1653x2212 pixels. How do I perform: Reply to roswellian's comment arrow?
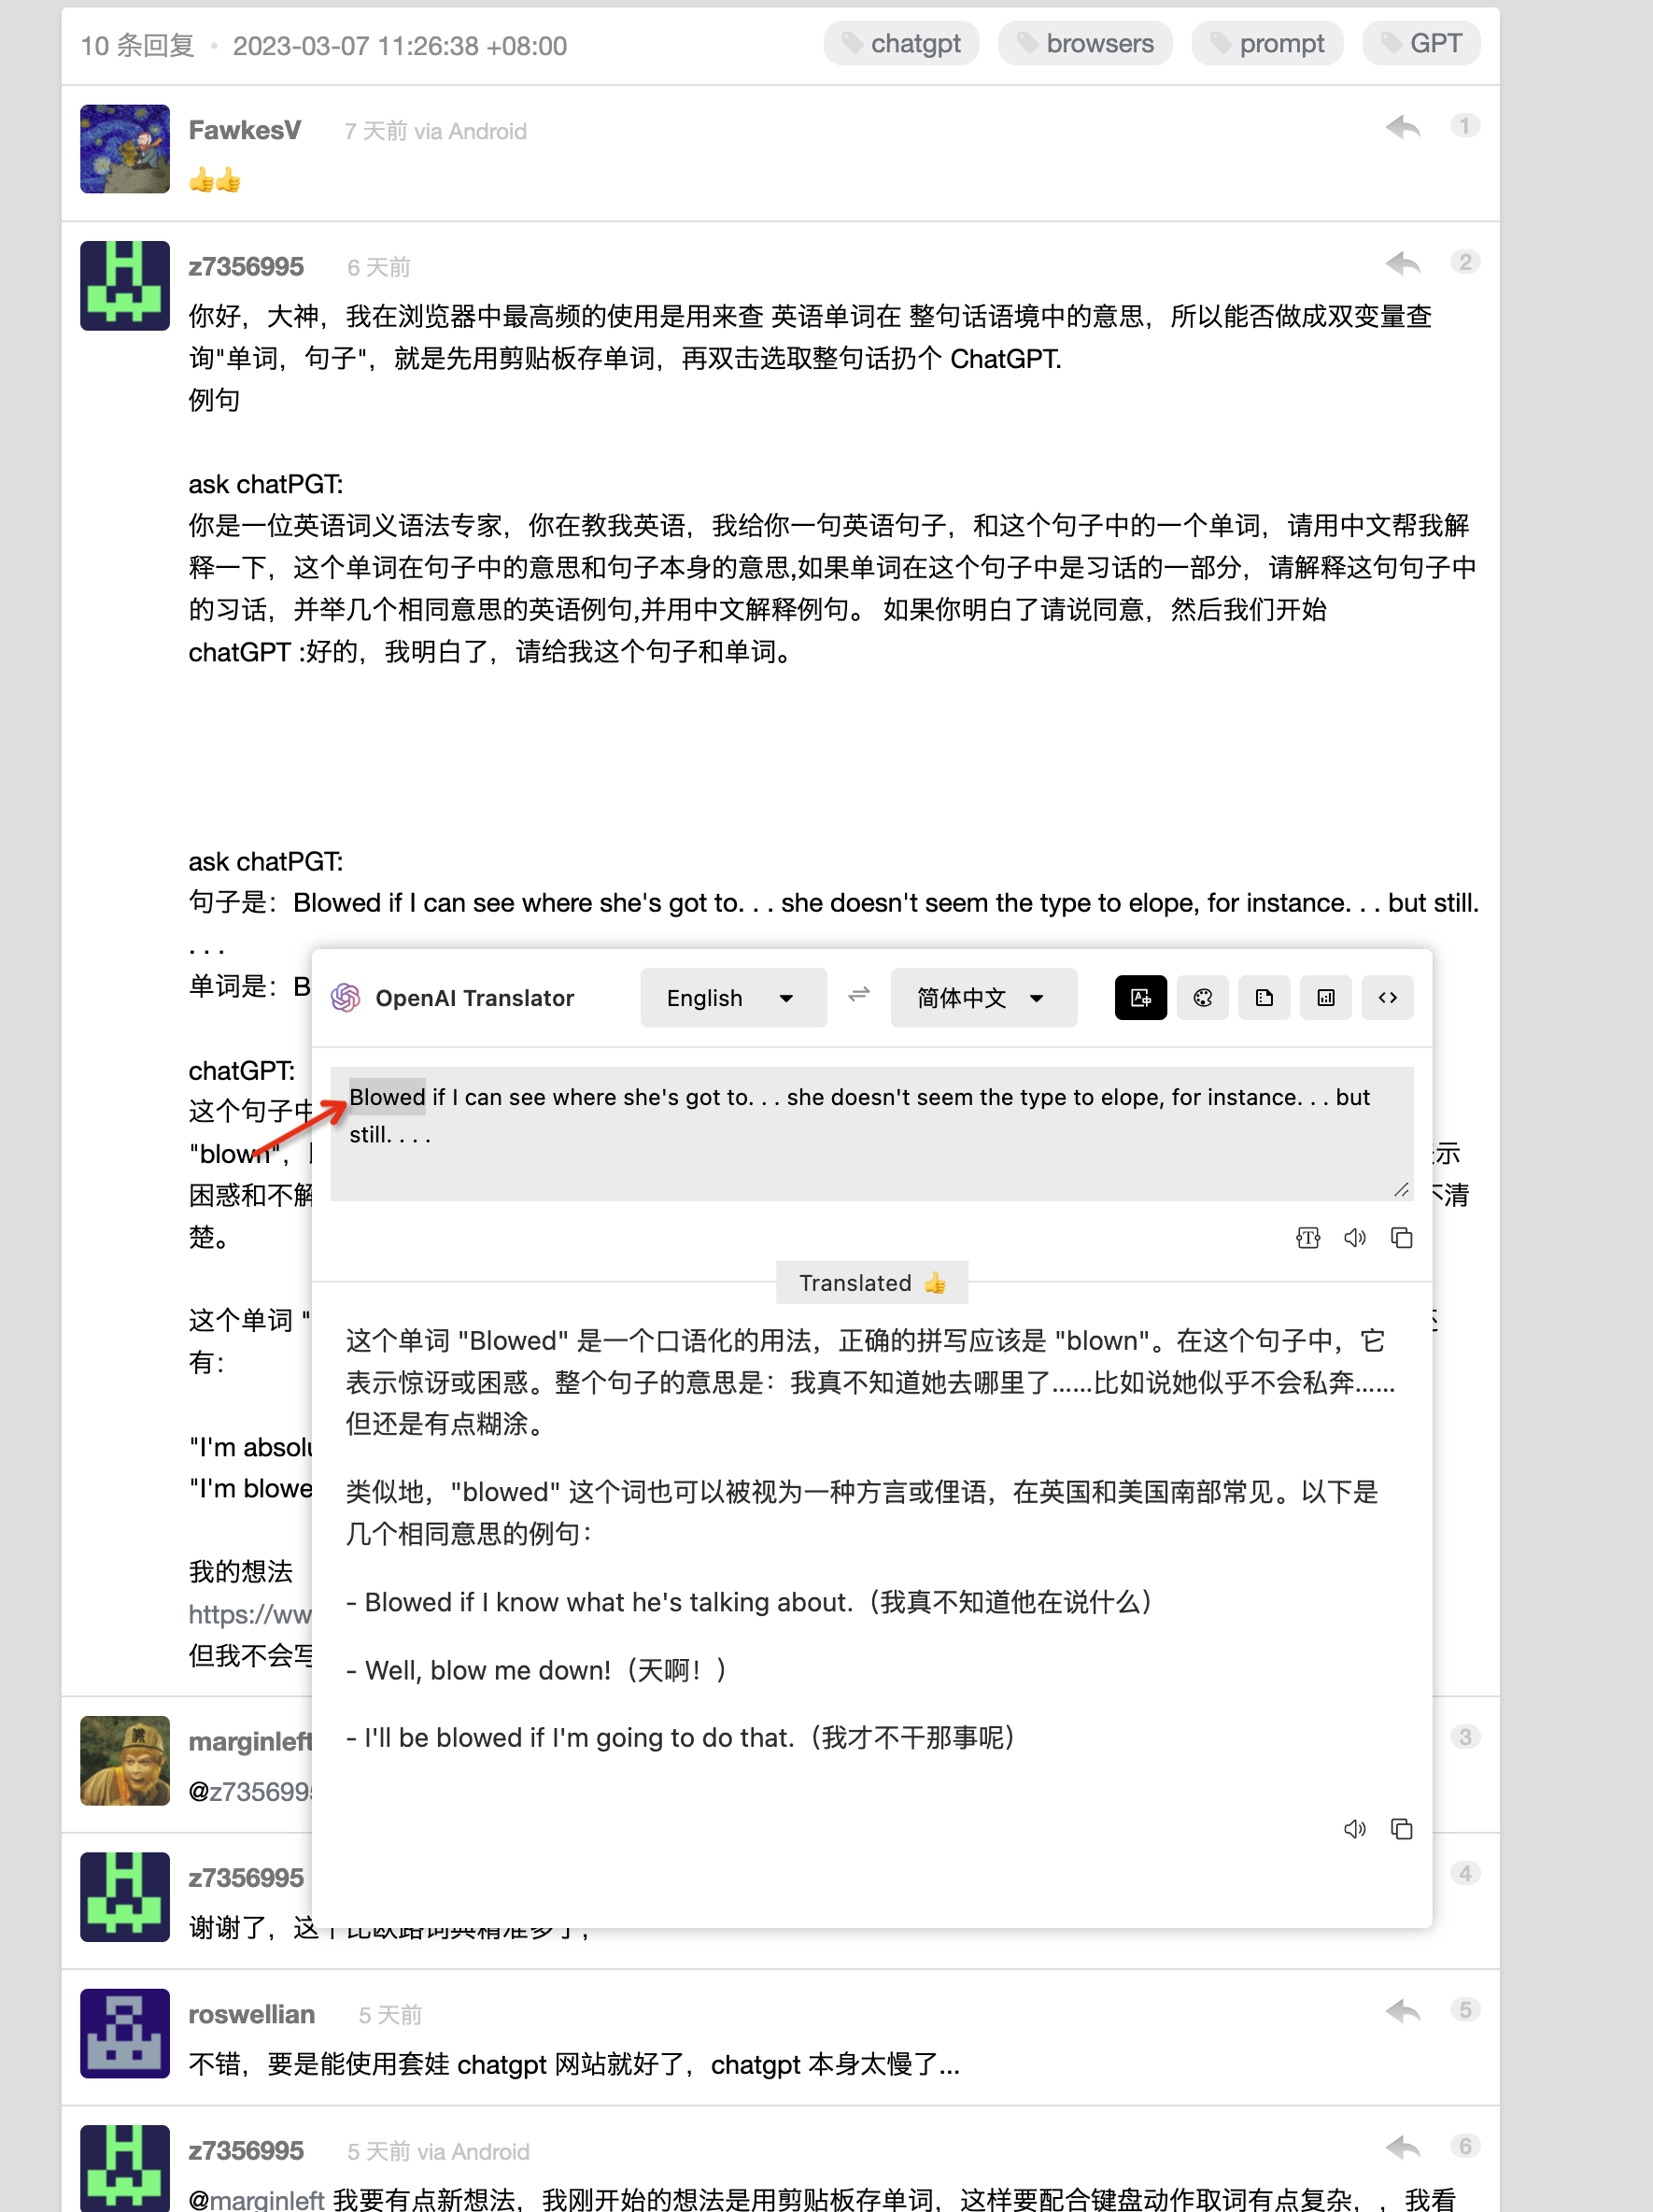click(1404, 2011)
